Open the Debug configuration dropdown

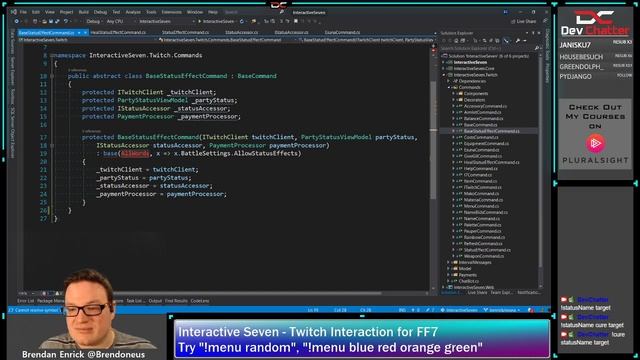[94, 21]
